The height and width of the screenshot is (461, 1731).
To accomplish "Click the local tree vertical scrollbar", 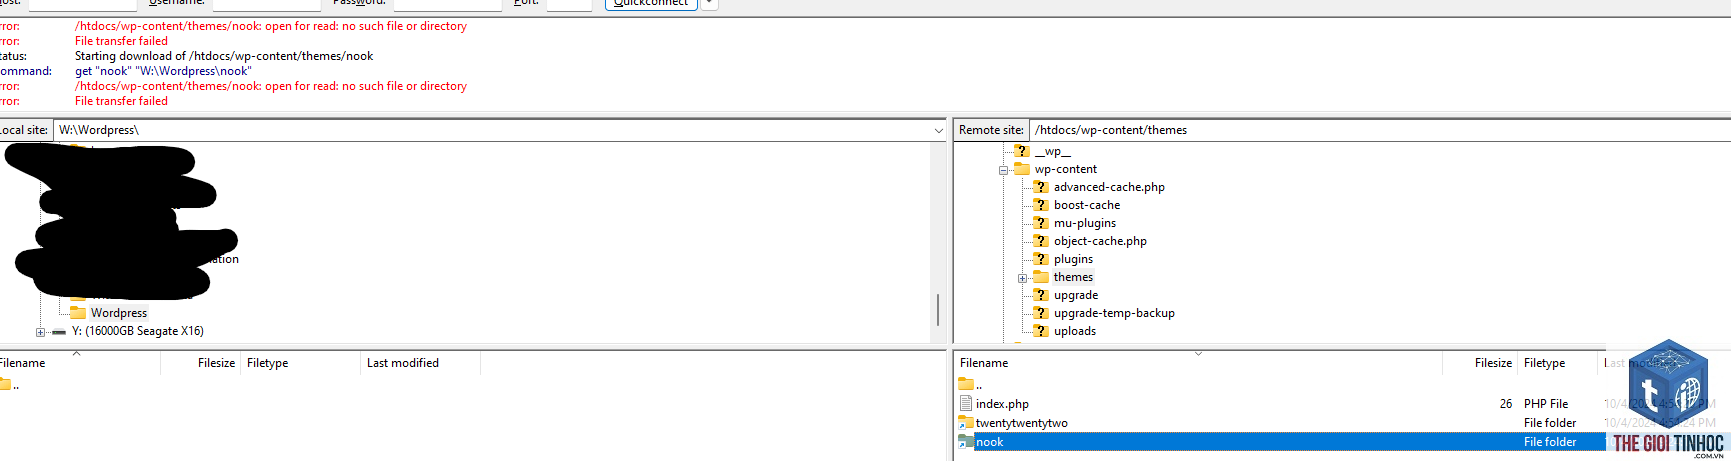I will (x=938, y=310).
